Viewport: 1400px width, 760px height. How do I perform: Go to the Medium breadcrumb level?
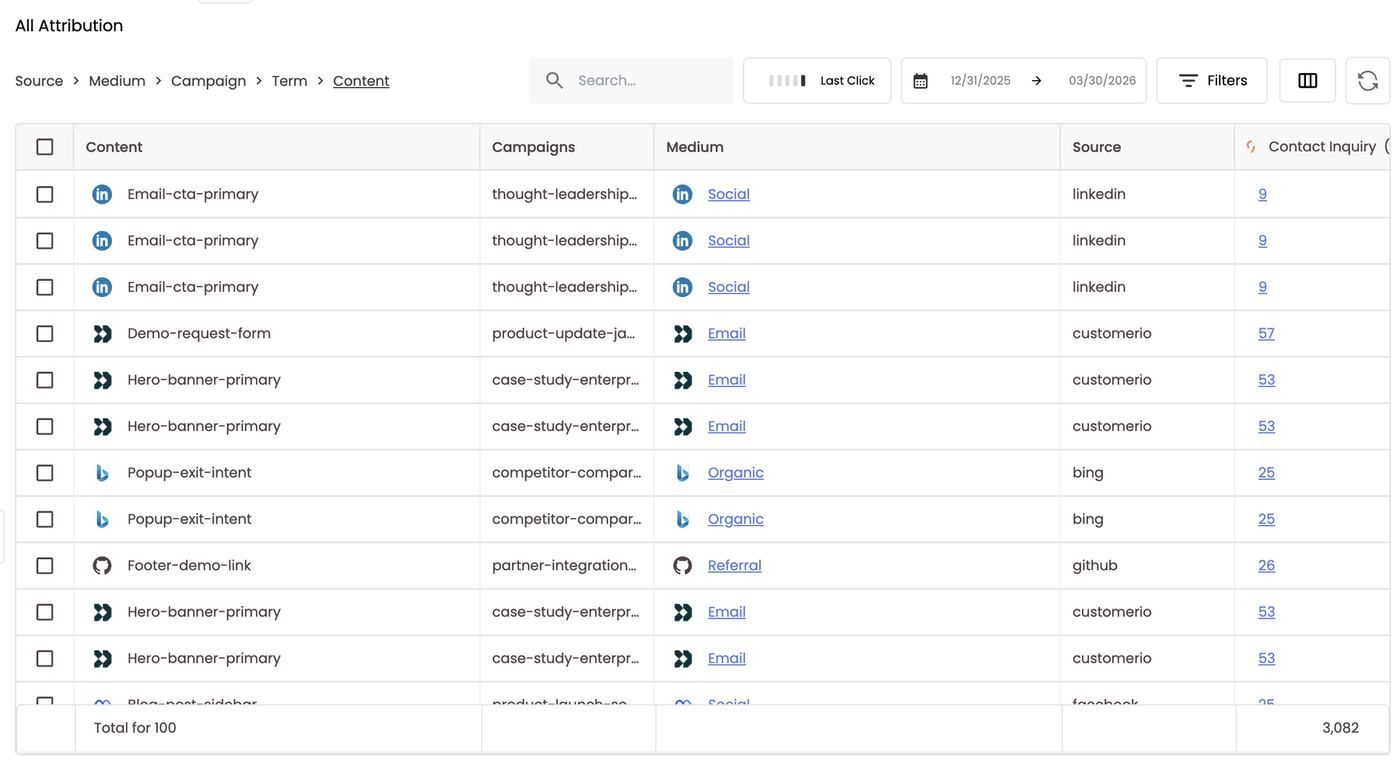coord(117,81)
